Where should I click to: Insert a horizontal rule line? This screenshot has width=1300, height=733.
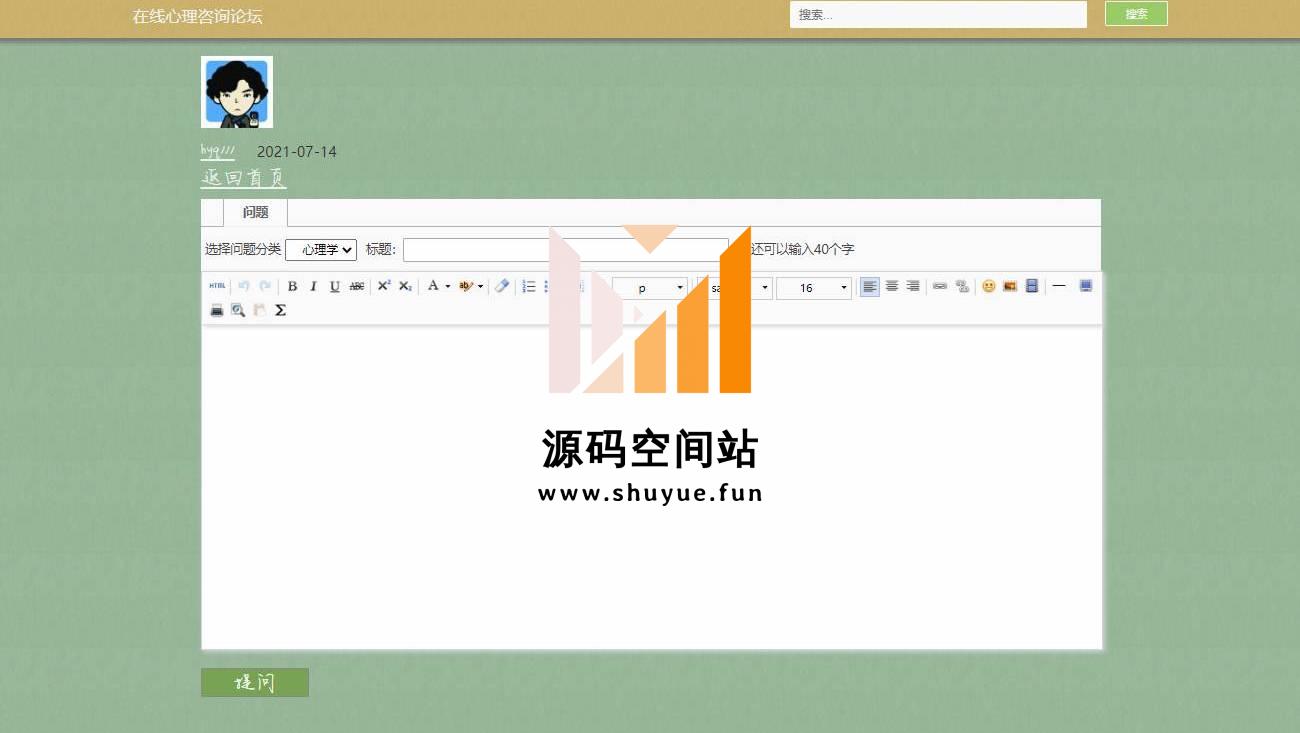coord(1059,287)
